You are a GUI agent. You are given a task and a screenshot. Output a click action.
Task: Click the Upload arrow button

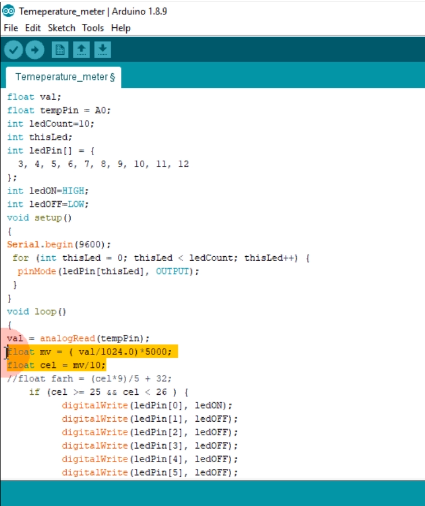pyautogui.click(x=35, y=50)
